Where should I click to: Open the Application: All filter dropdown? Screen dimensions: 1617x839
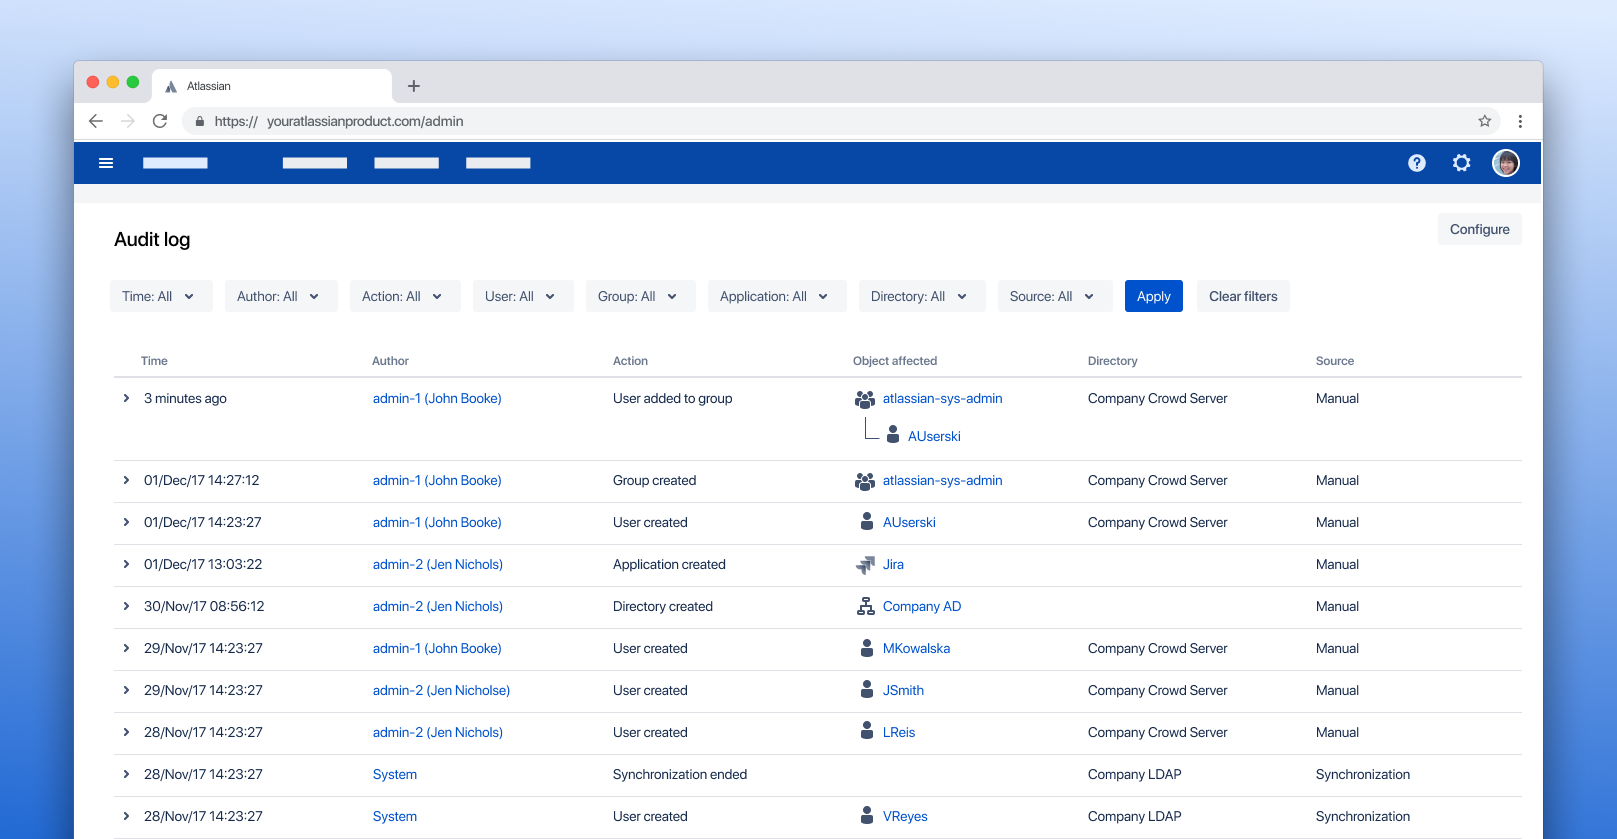pos(777,296)
